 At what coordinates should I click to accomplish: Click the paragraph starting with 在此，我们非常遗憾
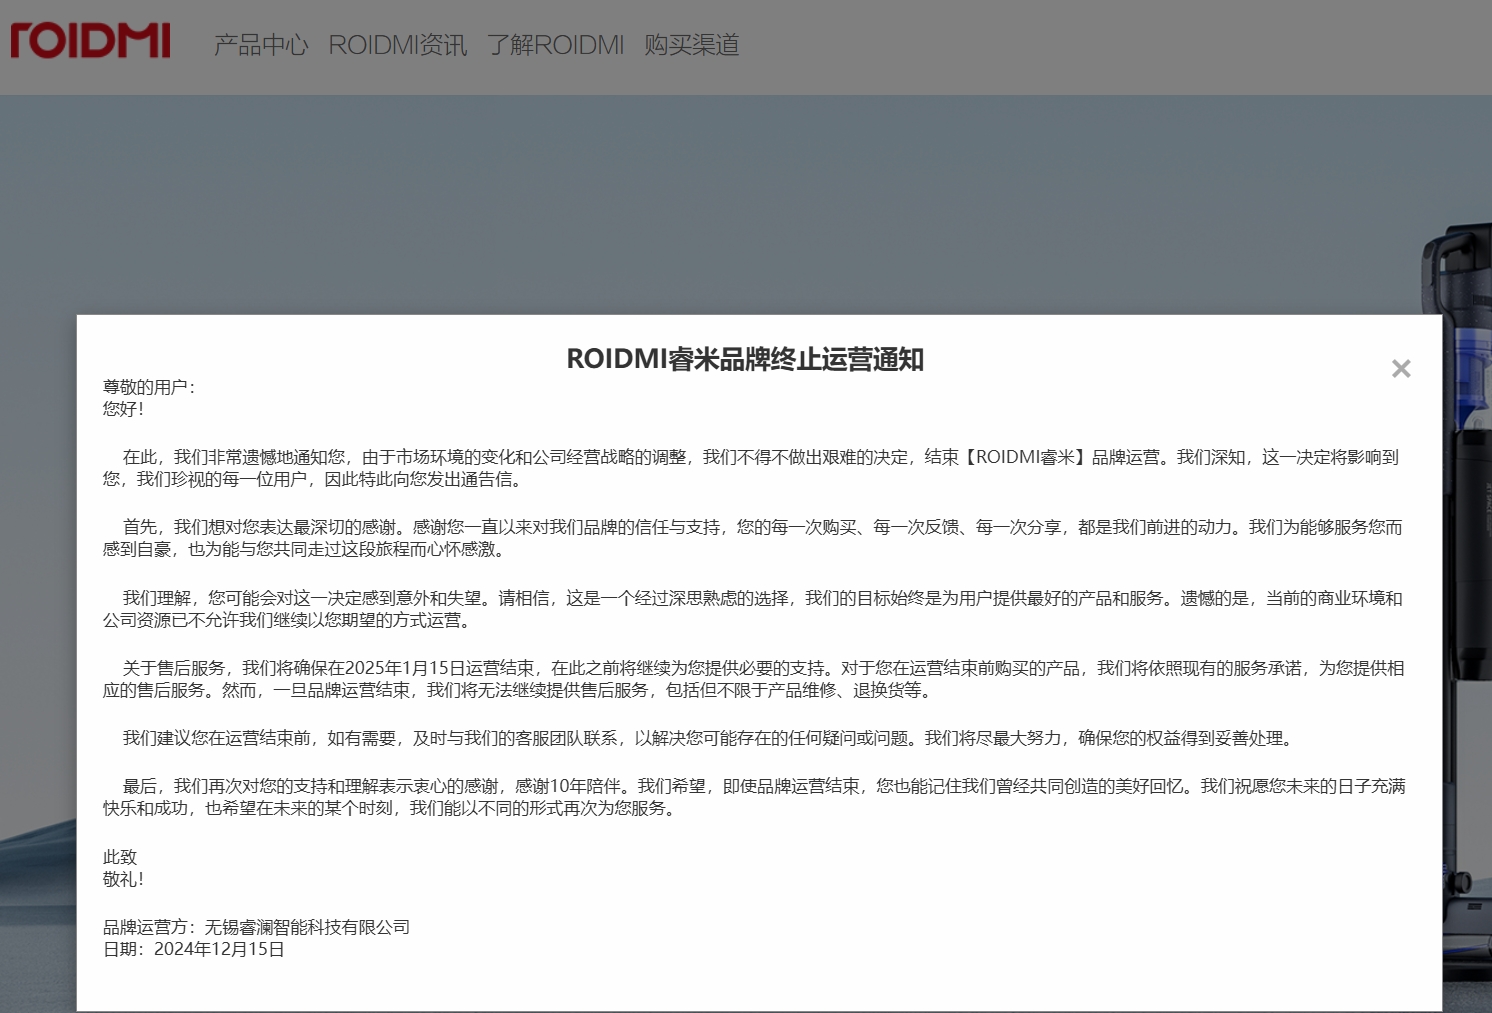[x=752, y=468]
